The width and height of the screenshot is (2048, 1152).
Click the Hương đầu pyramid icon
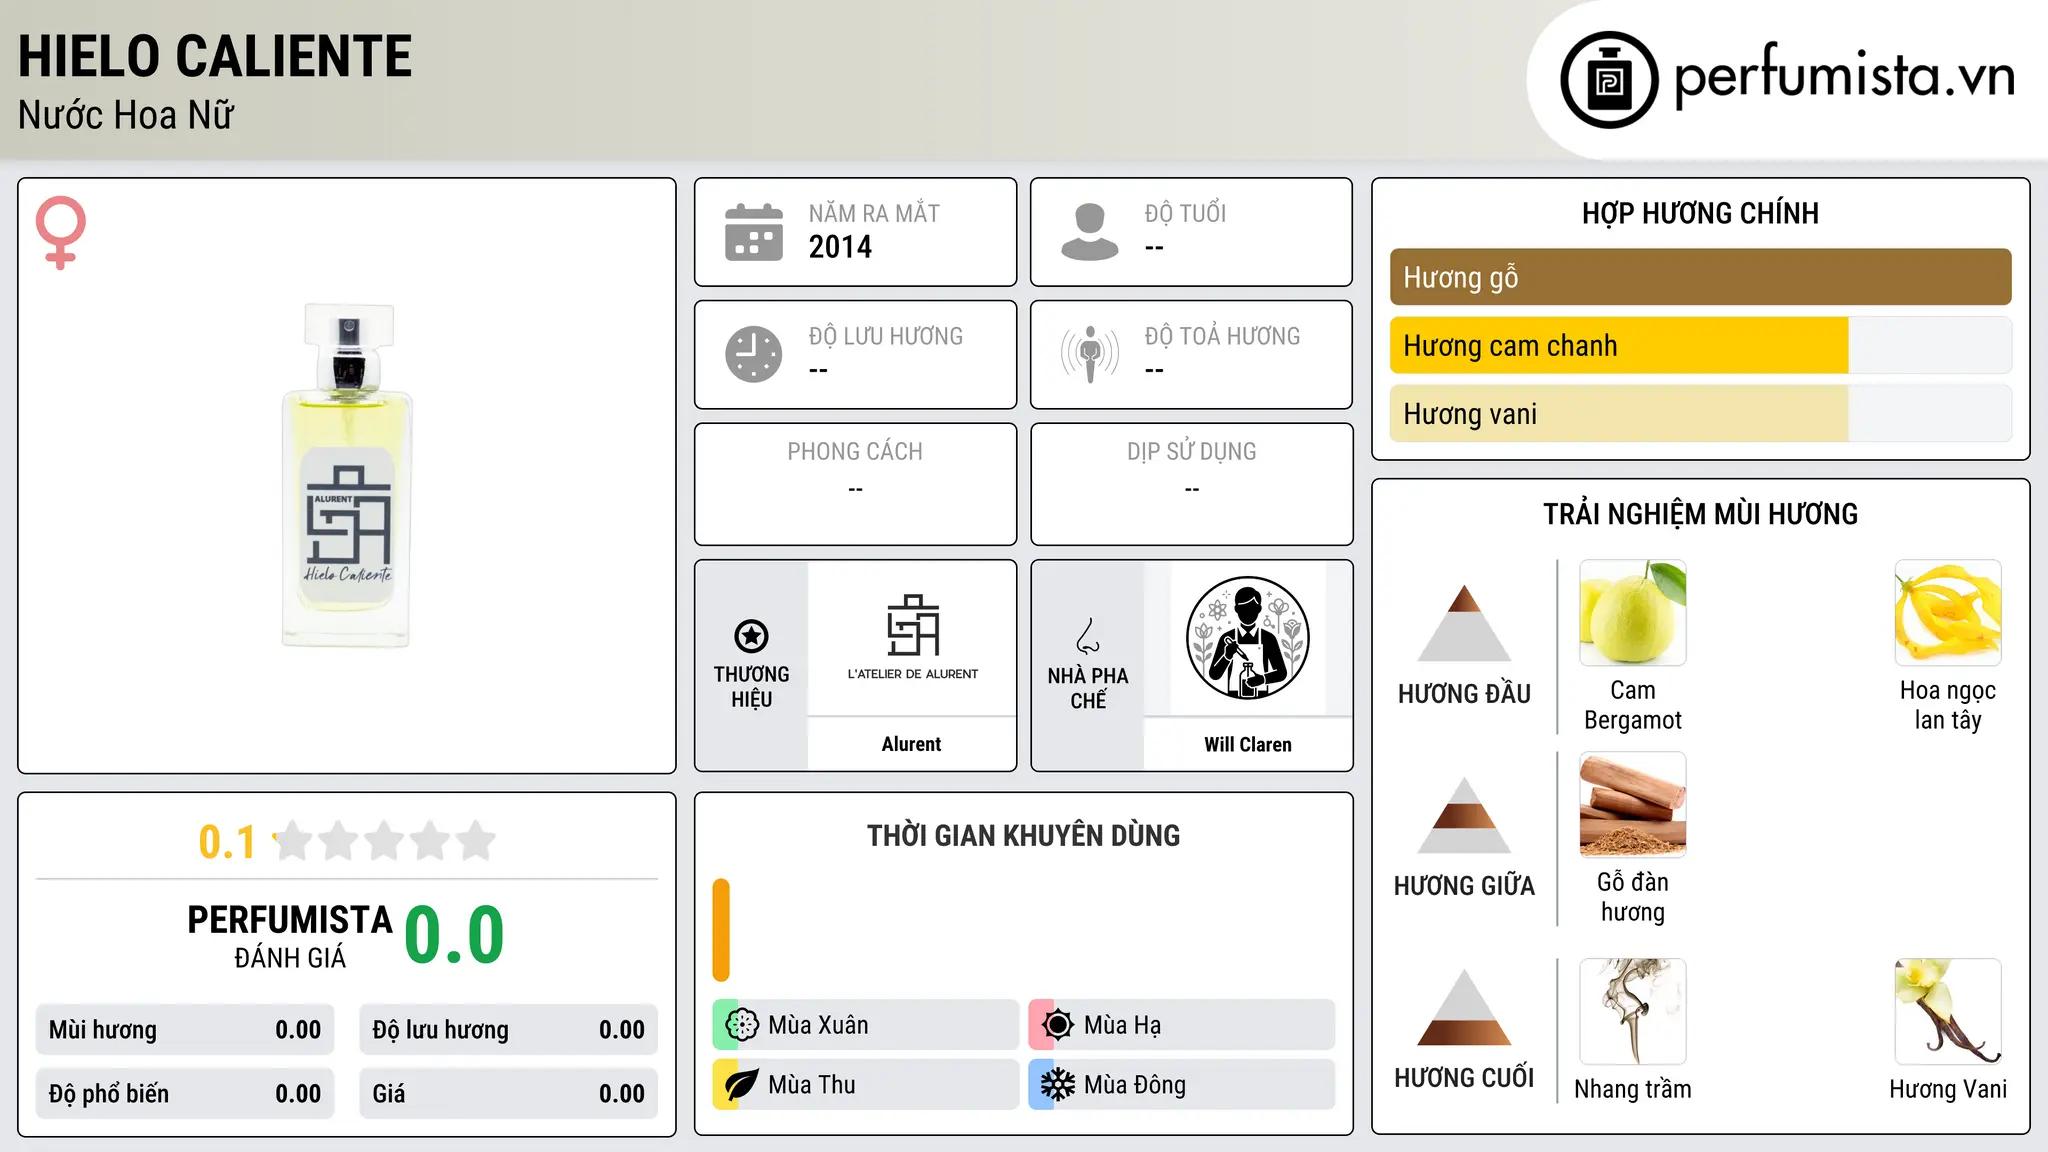(x=1464, y=623)
